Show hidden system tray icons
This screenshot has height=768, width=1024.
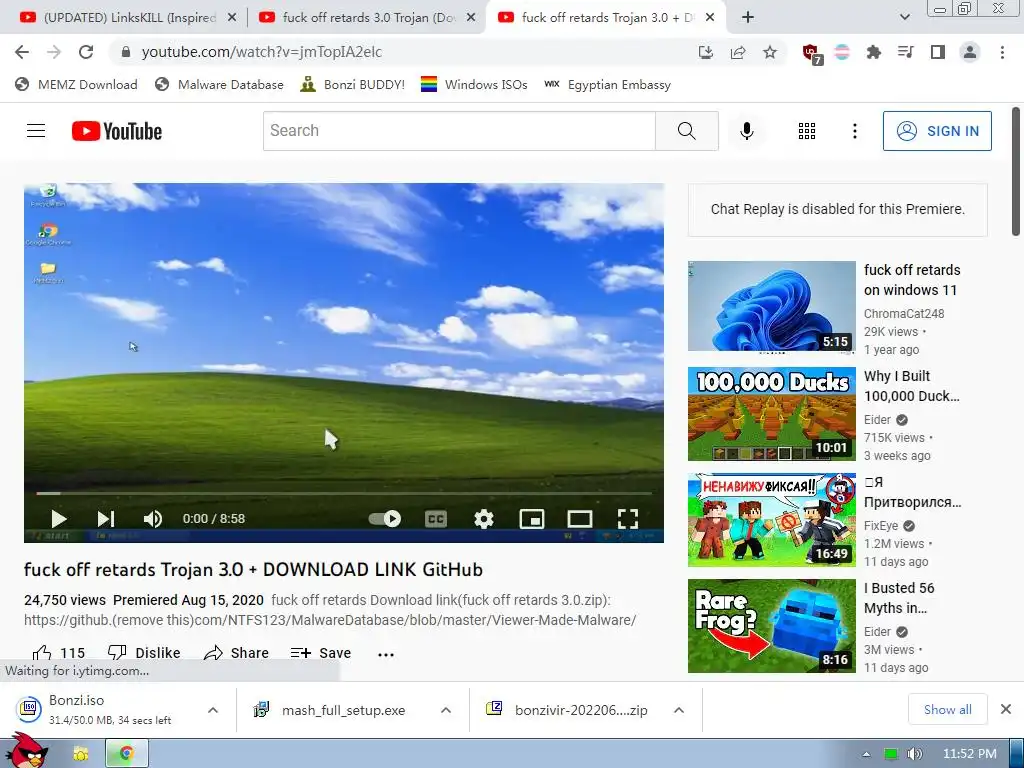[x=867, y=754]
